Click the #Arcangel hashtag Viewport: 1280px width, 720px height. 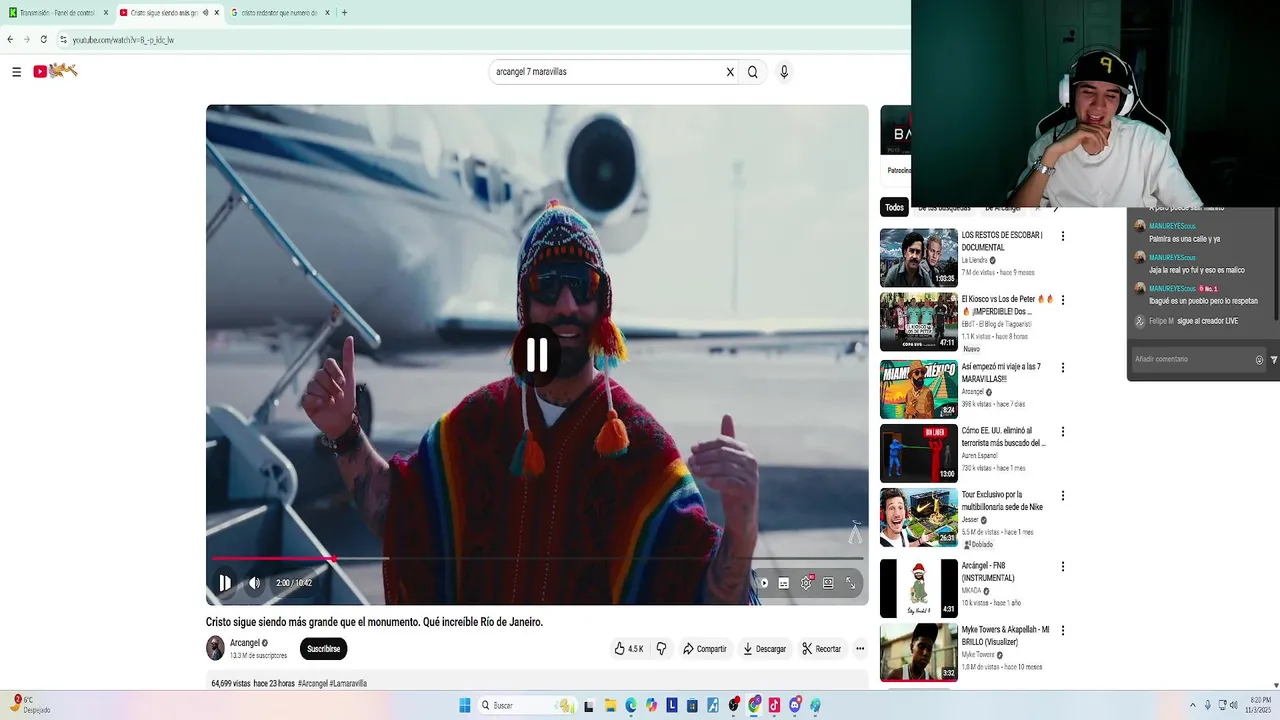tap(312, 684)
